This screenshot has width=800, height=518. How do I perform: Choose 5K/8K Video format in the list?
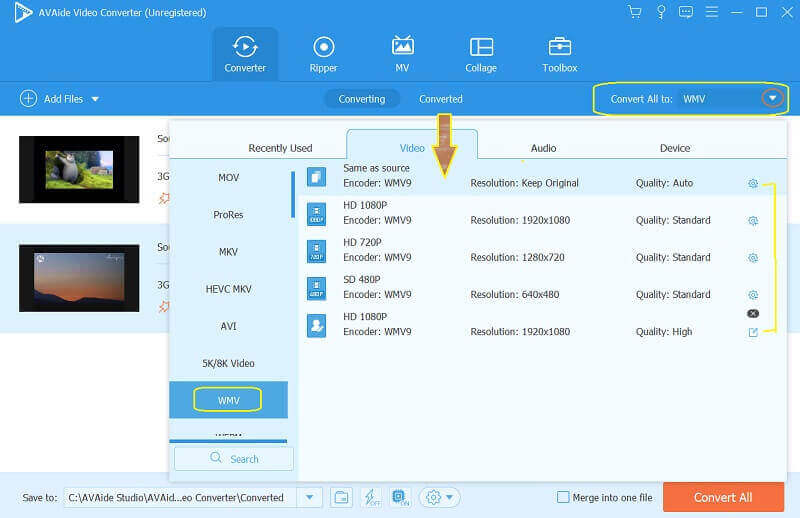coord(229,363)
